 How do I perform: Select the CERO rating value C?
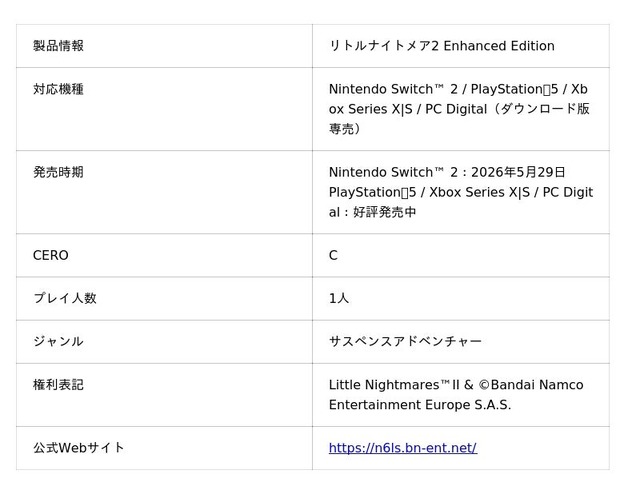333,255
